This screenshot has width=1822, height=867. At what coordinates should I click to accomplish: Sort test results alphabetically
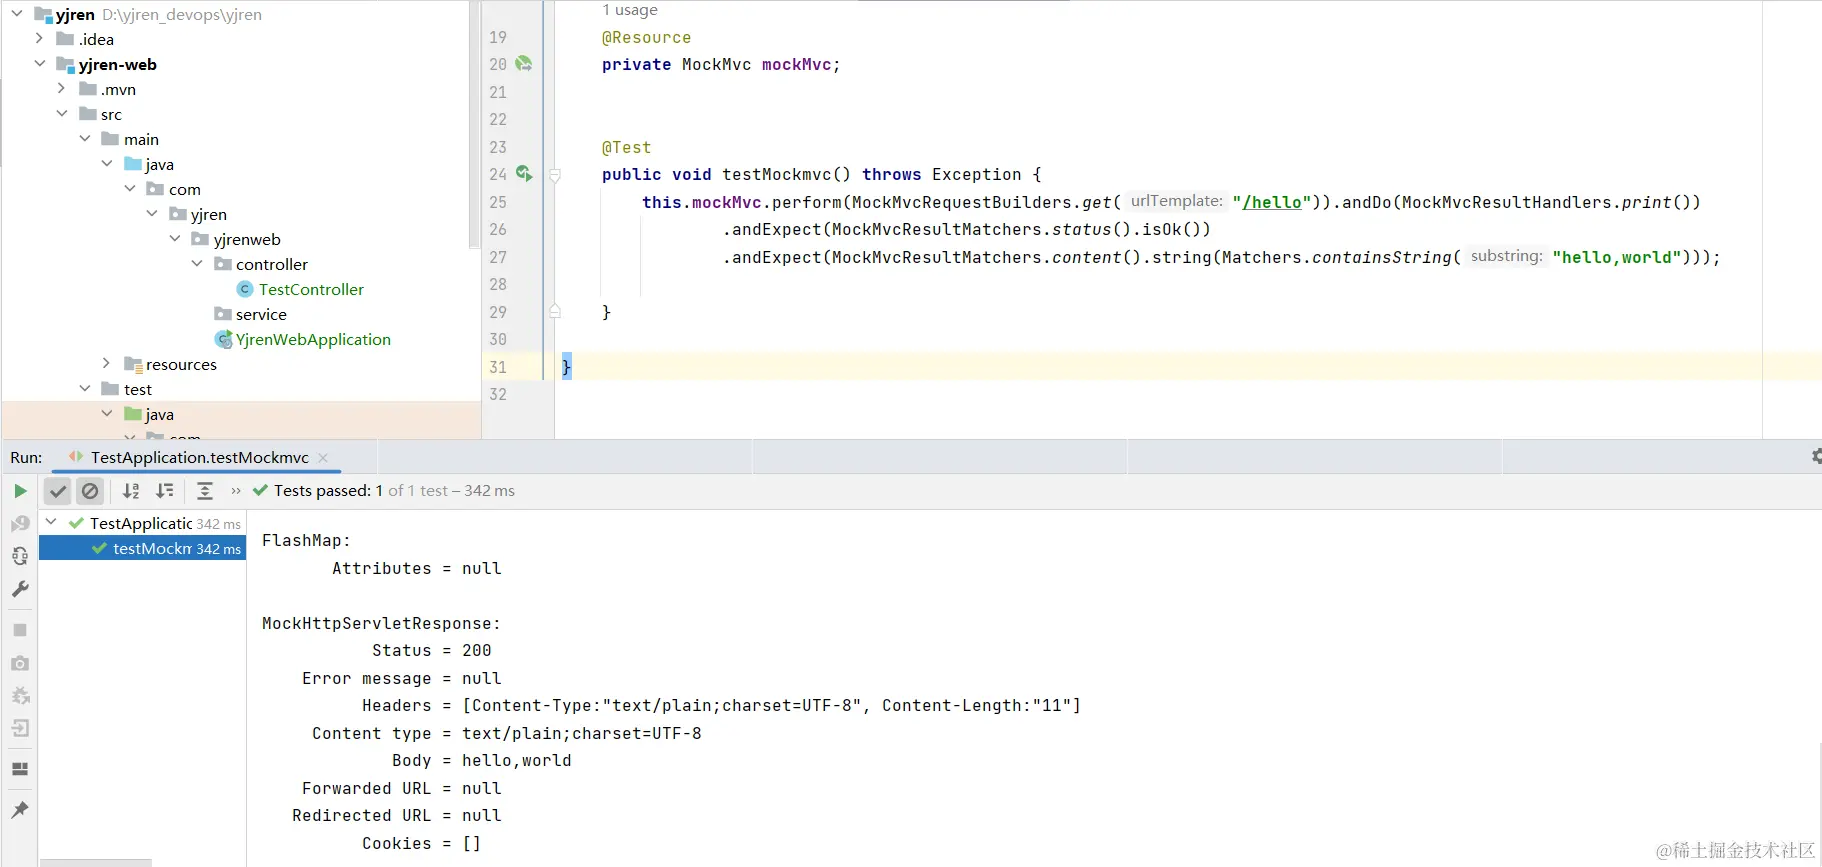coord(131,491)
